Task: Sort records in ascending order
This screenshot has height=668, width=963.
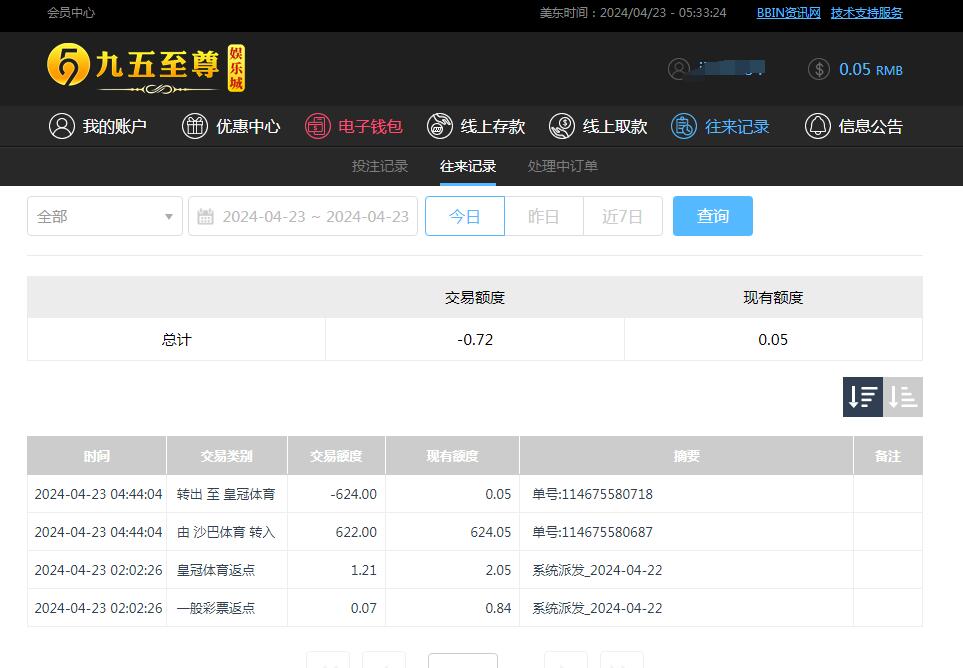Action: [903, 397]
